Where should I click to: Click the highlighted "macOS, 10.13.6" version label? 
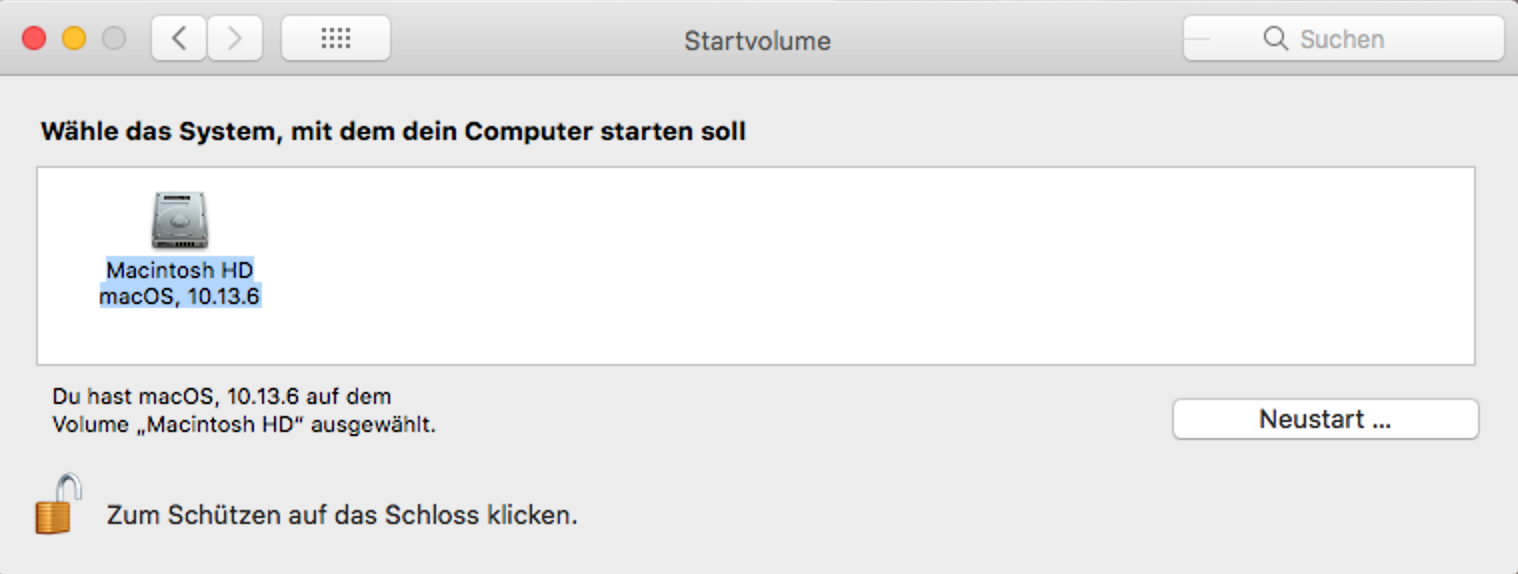coord(180,296)
